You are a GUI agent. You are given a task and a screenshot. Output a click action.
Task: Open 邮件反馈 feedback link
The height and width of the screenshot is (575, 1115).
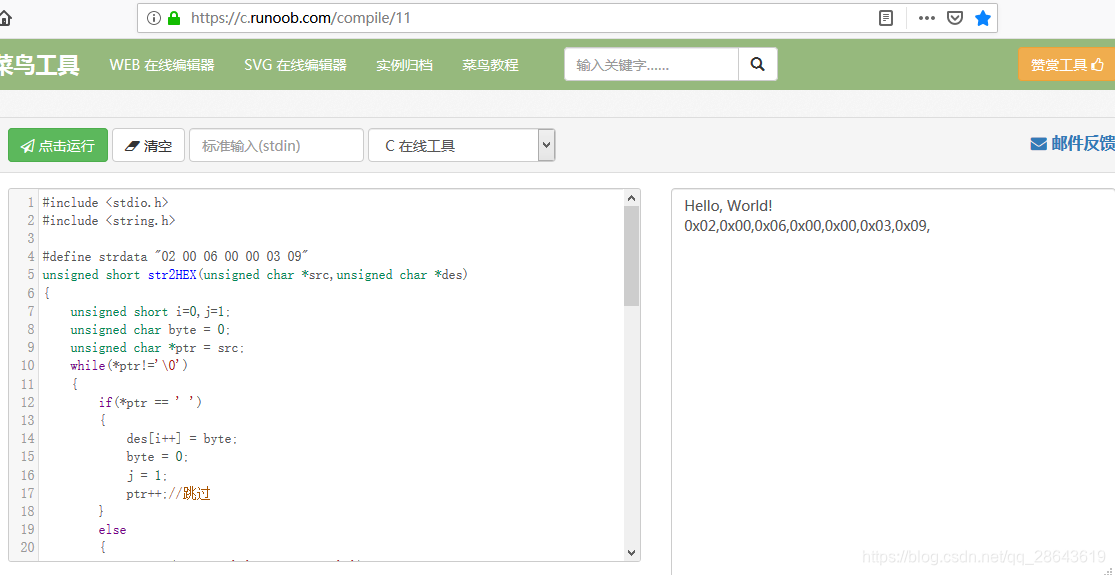1072,144
